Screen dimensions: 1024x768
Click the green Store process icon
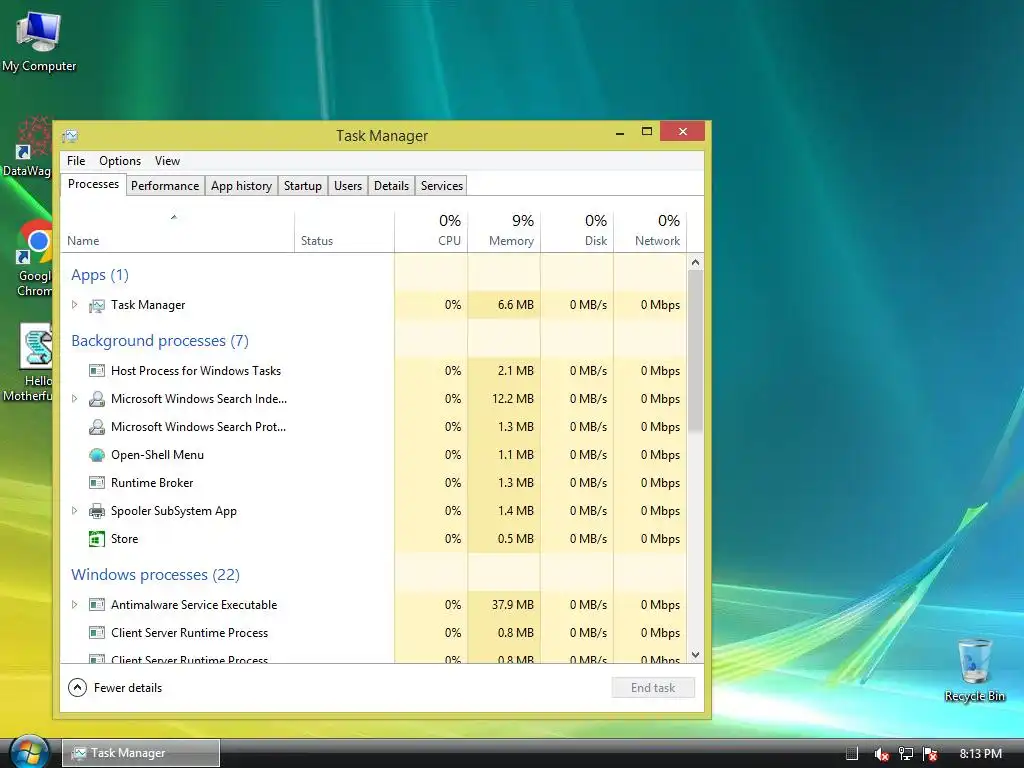coord(97,539)
